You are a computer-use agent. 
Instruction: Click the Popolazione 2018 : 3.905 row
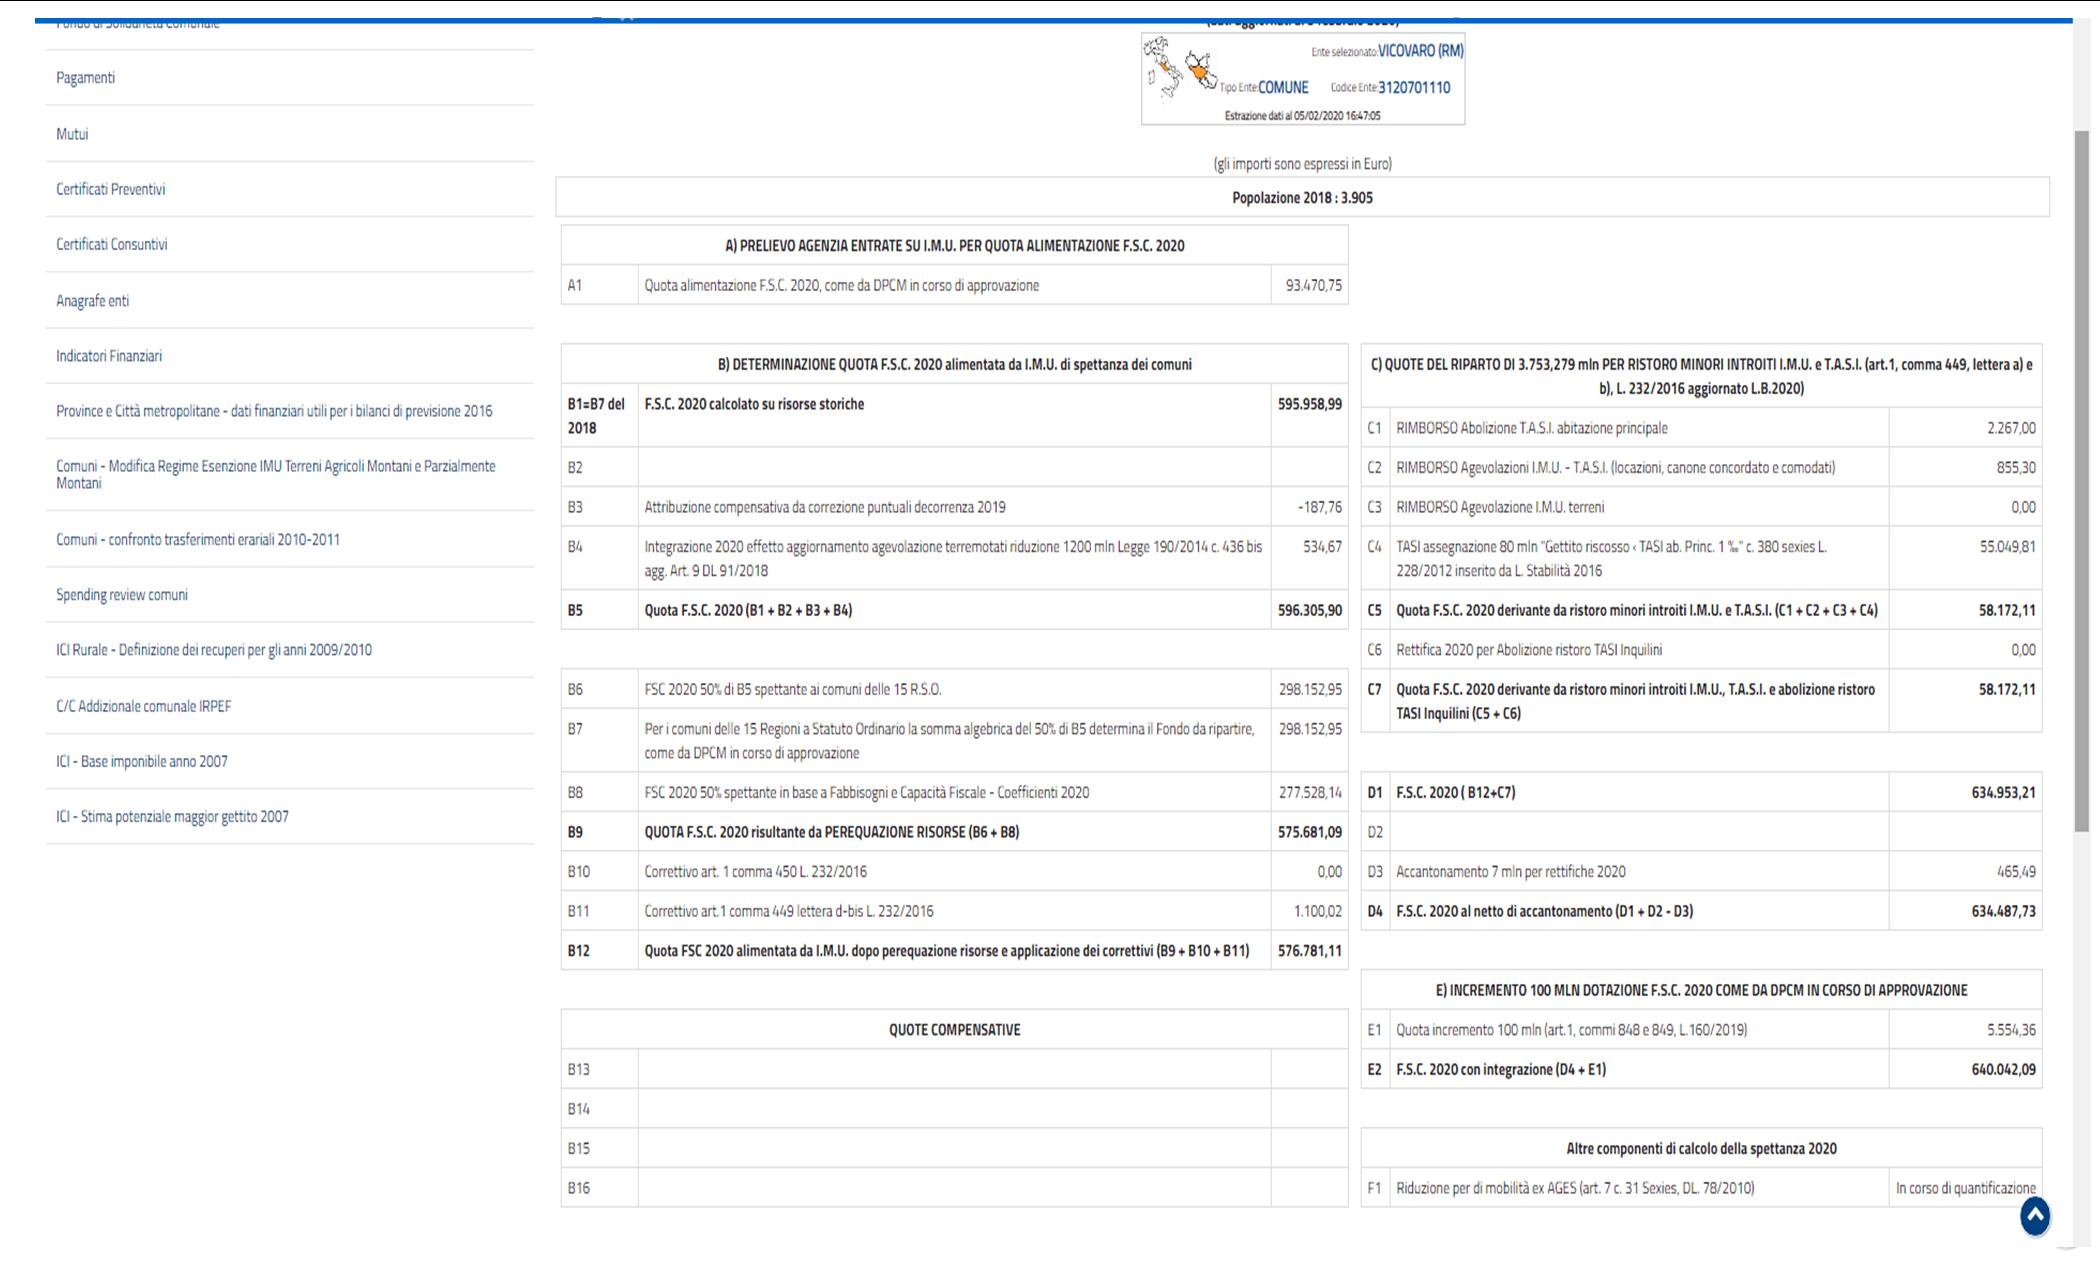1302,197
